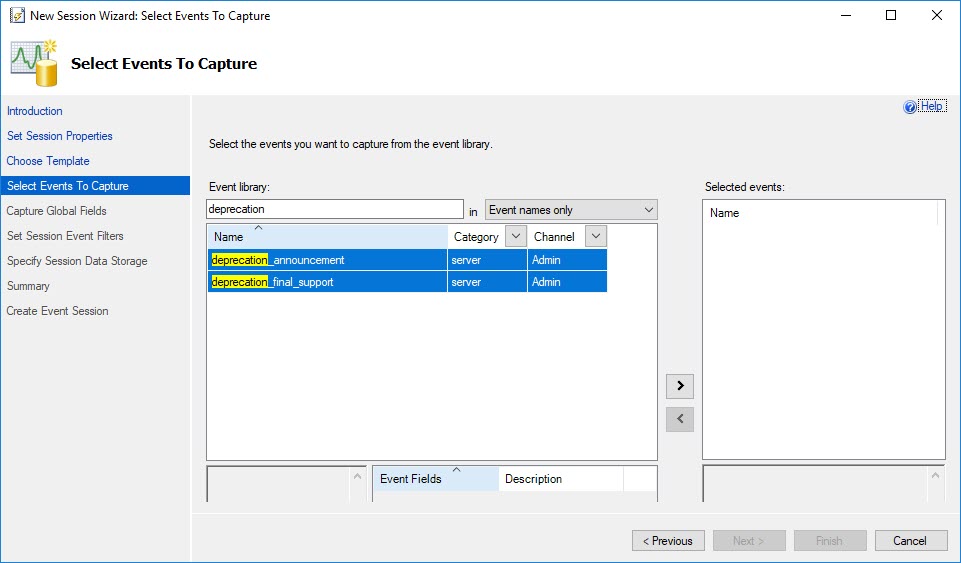
Task: Click the Help question mark icon
Action: 910,107
